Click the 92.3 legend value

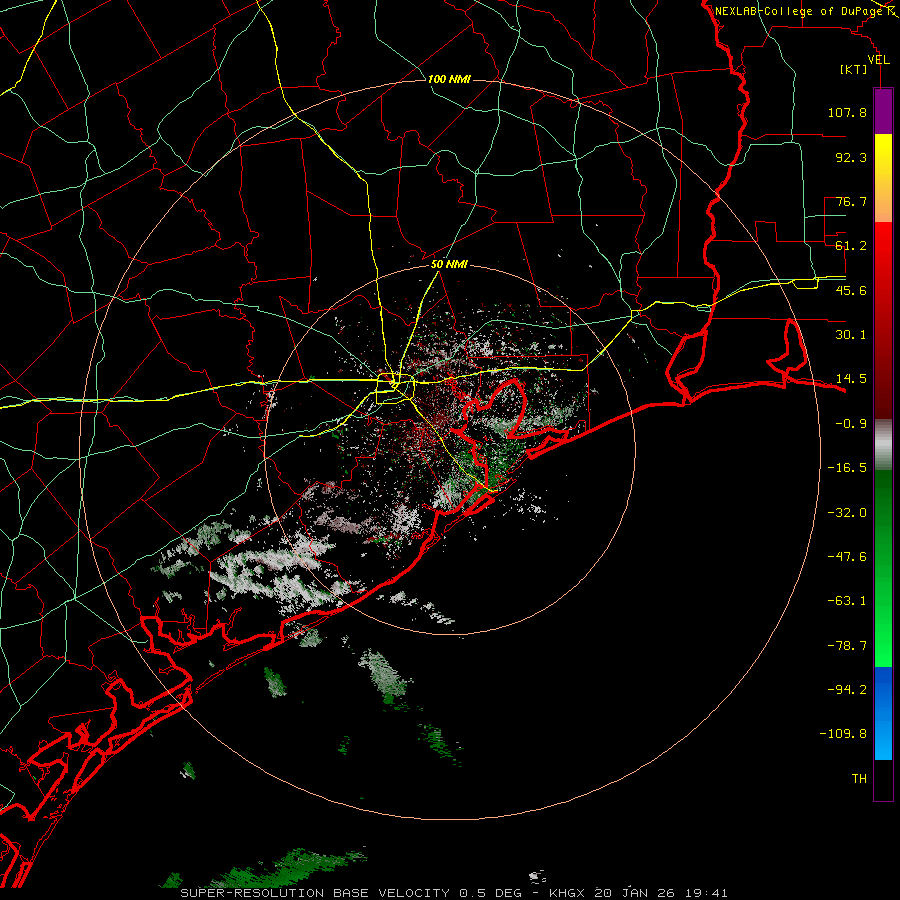[851, 157]
